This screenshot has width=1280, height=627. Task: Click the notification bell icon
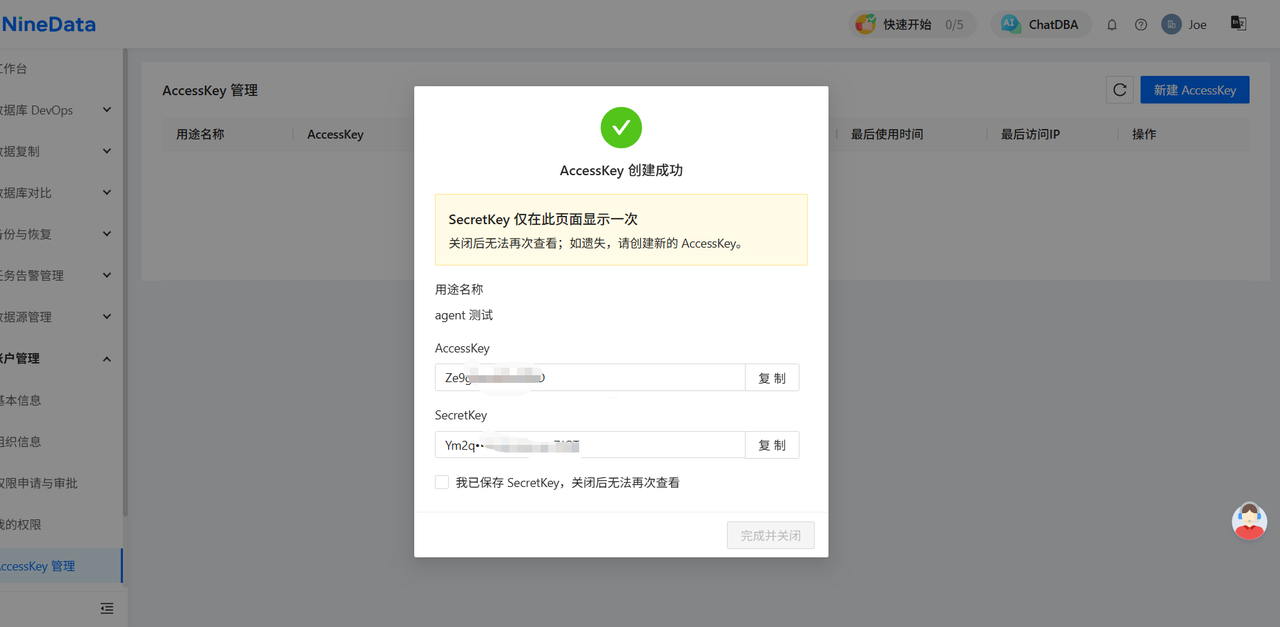point(1112,25)
